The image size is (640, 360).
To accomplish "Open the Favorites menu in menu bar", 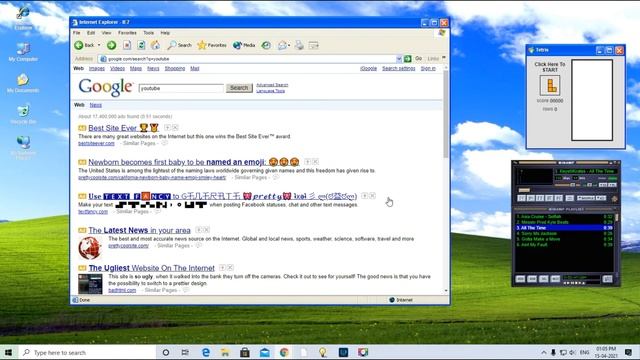I will [x=127, y=33].
